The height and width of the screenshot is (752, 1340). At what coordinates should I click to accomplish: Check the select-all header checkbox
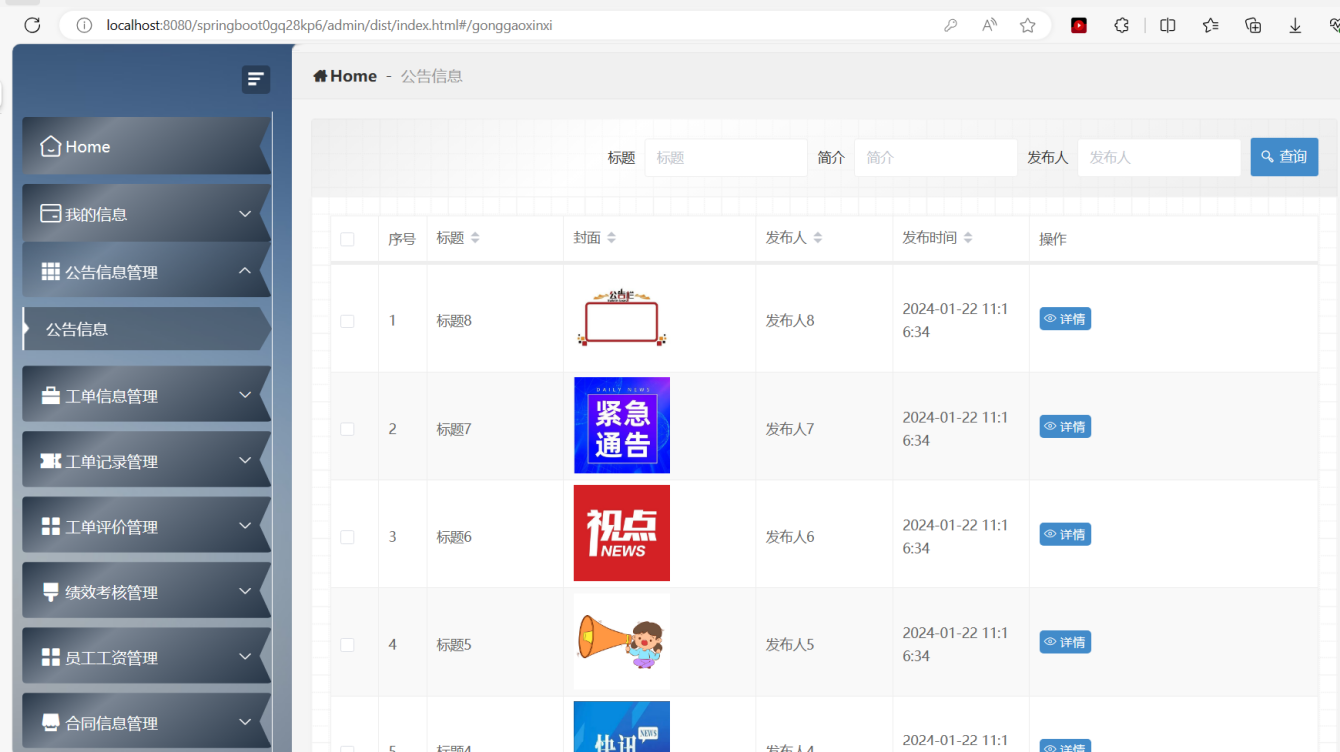[347, 239]
